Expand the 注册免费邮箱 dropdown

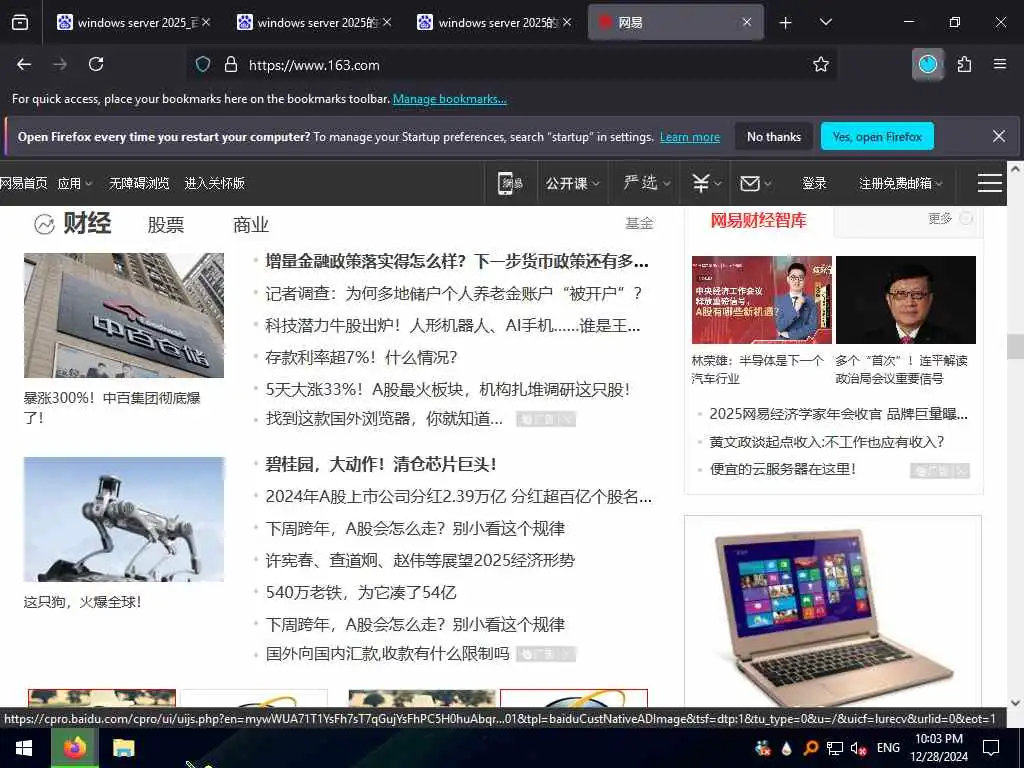coord(901,184)
